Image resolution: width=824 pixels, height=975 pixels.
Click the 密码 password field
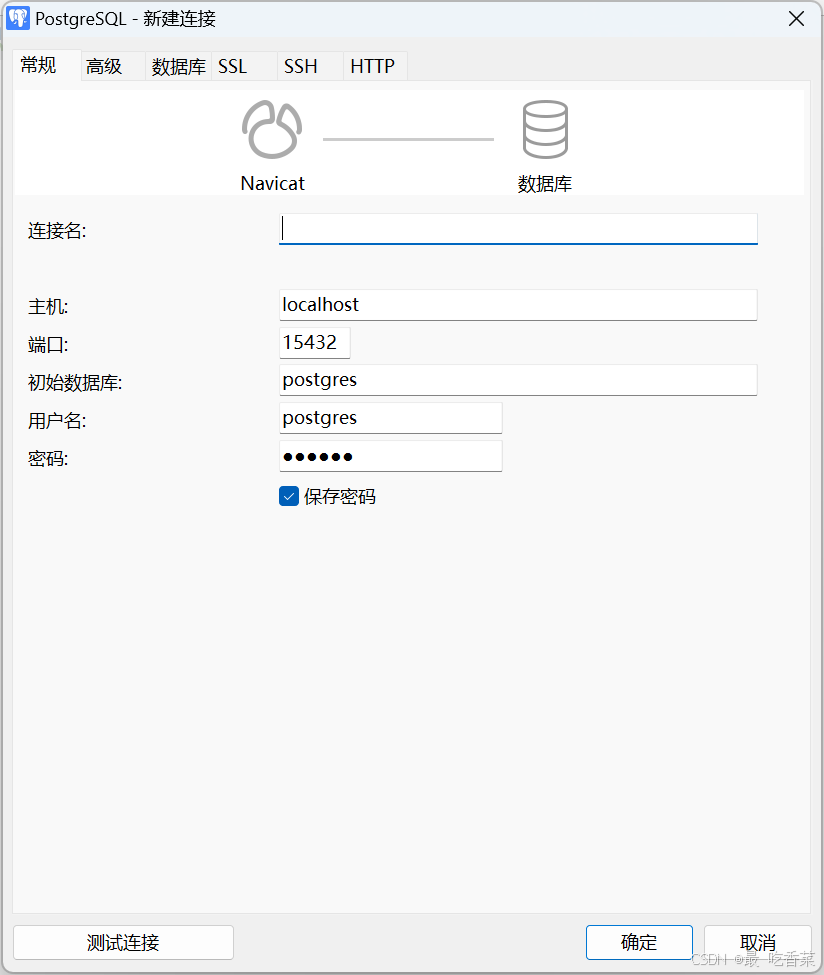click(391, 456)
